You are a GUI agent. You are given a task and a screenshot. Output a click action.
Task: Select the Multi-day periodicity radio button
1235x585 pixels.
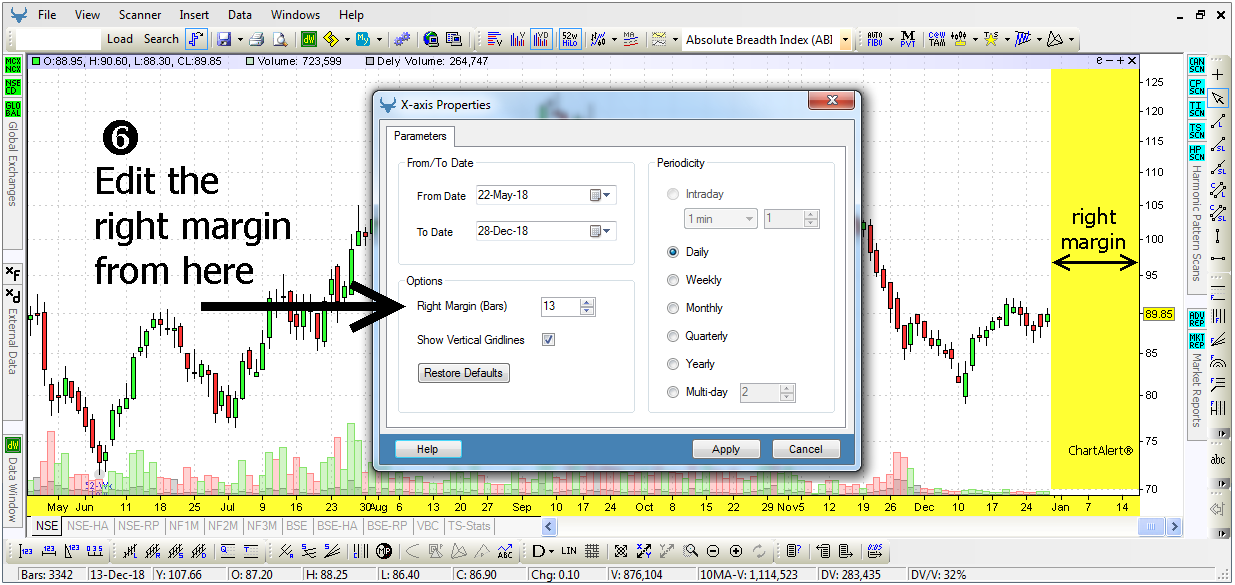(673, 393)
